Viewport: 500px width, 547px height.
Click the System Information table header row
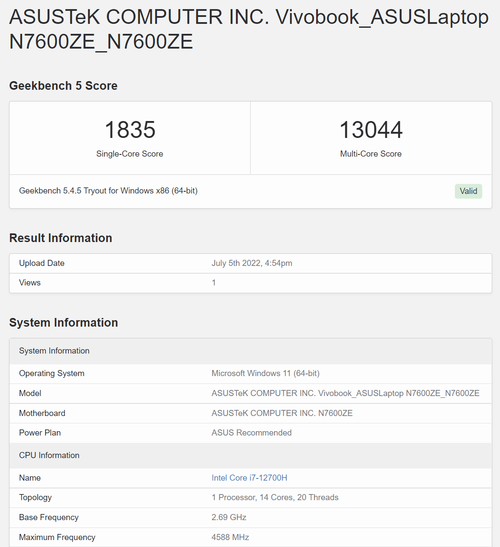coord(251,351)
